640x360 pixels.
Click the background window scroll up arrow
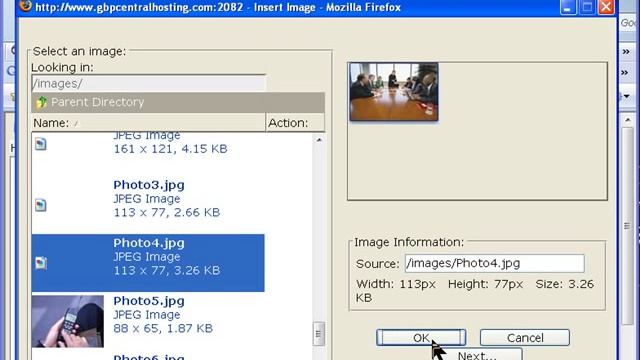click(x=627, y=120)
